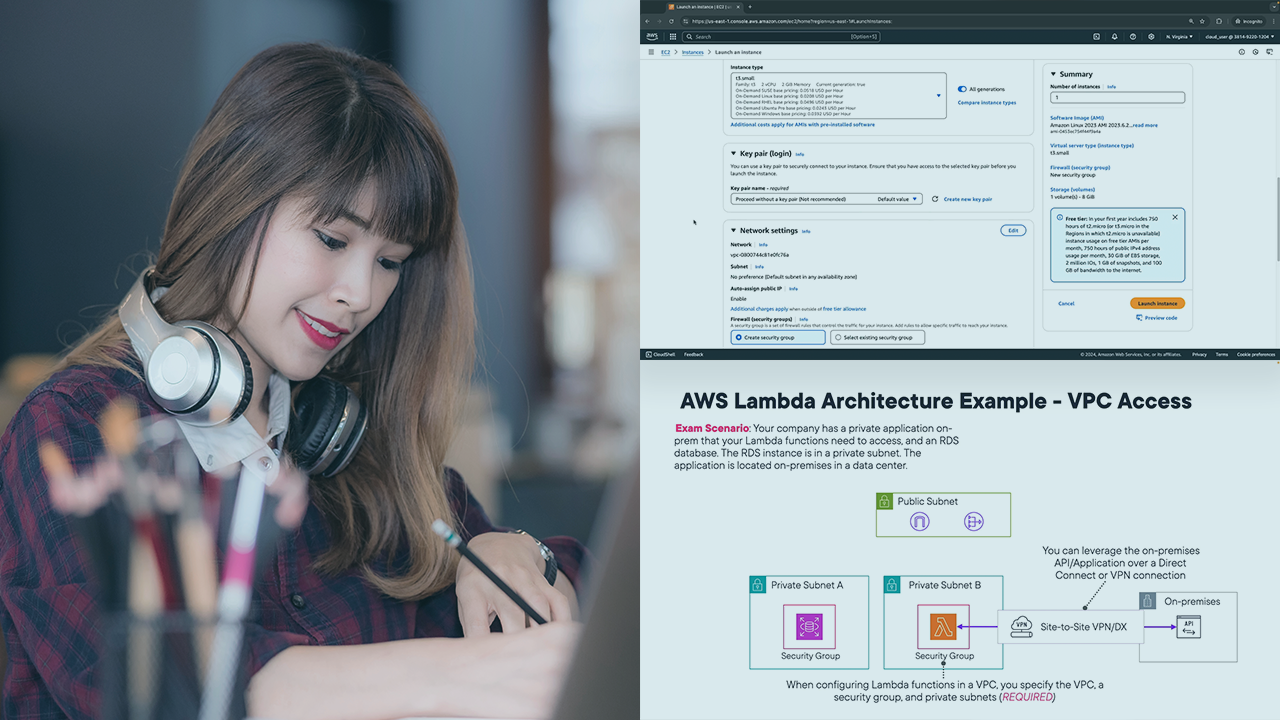Image resolution: width=1280 pixels, height=720 pixels.
Task: Expand the instance type dropdown
Action: [x=938, y=96]
